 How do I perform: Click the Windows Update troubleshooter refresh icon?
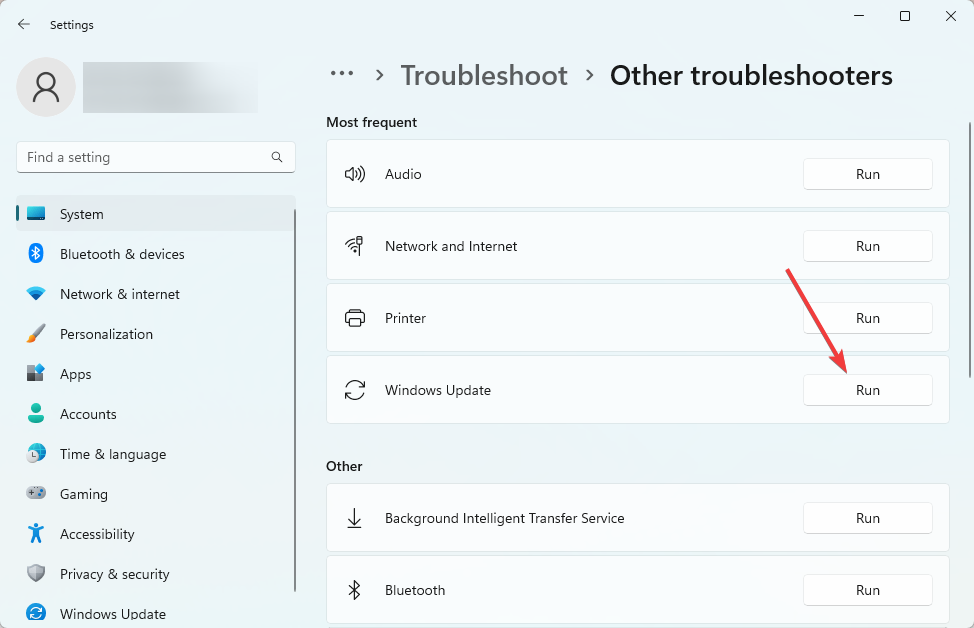point(355,390)
